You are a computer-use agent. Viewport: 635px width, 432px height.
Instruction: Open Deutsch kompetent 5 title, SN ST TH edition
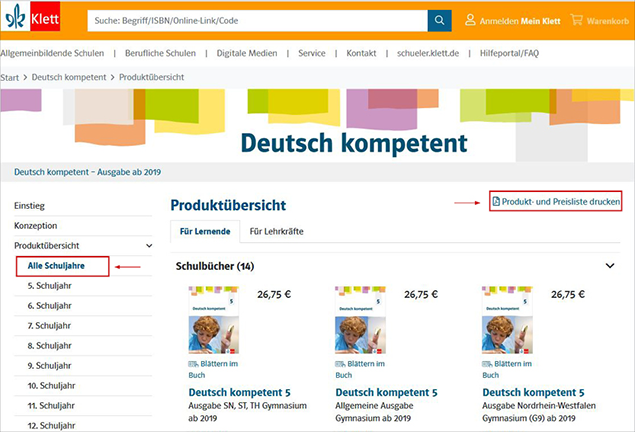click(240, 392)
